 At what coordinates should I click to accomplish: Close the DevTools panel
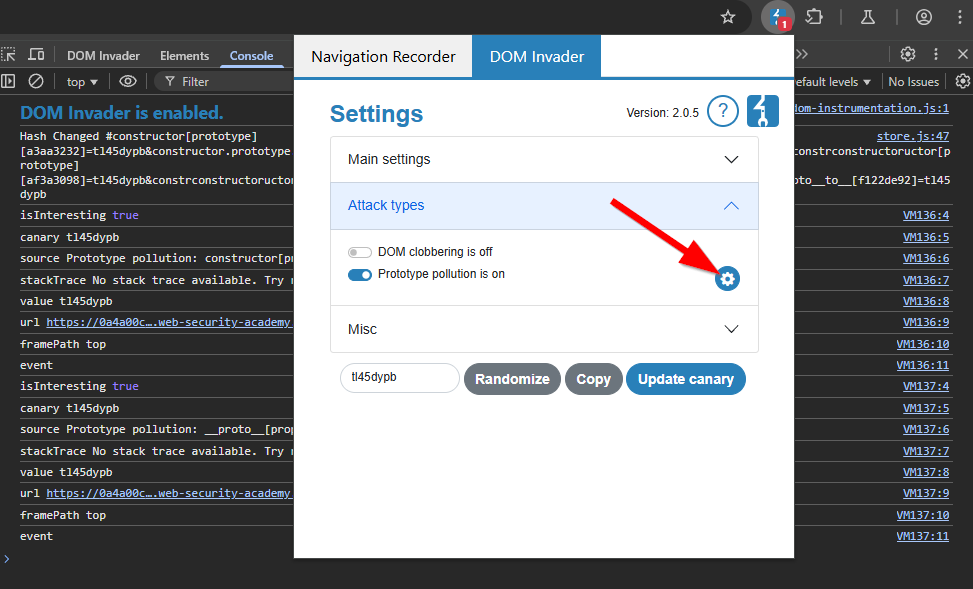click(962, 55)
